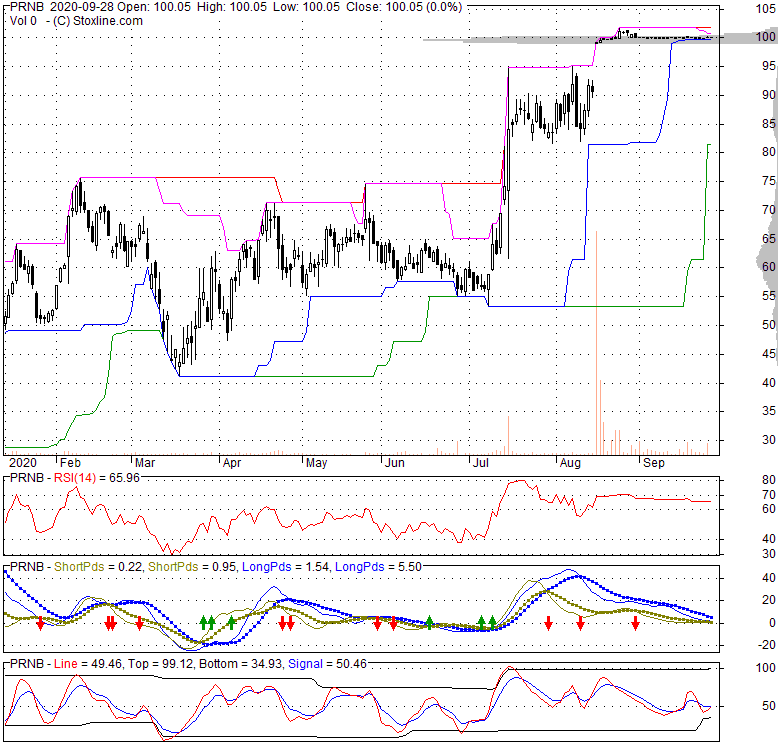The image size is (780, 745).
Task: Click the red sell arrow in January MACD
Action: click(40, 623)
